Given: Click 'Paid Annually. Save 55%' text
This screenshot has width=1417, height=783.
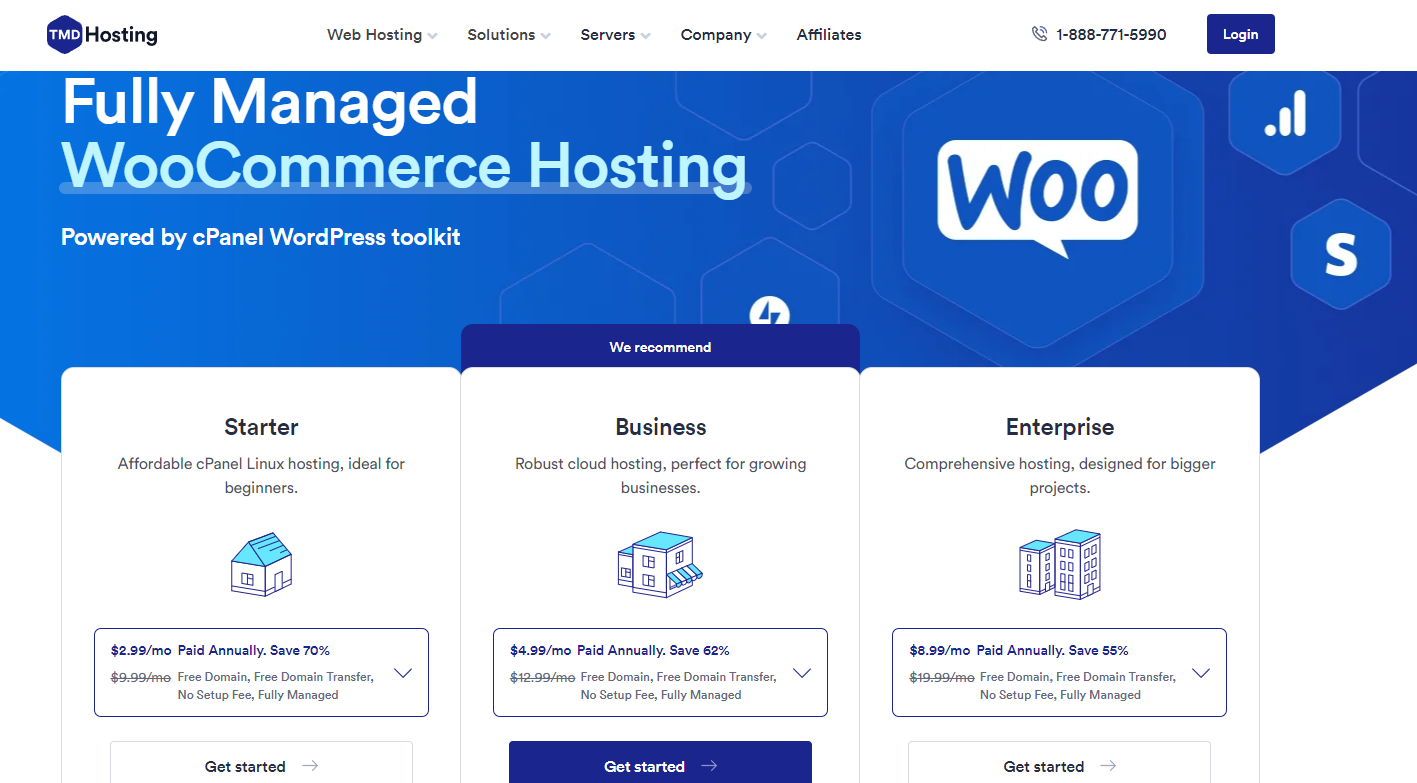Looking at the screenshot, I should point(1052,651).
